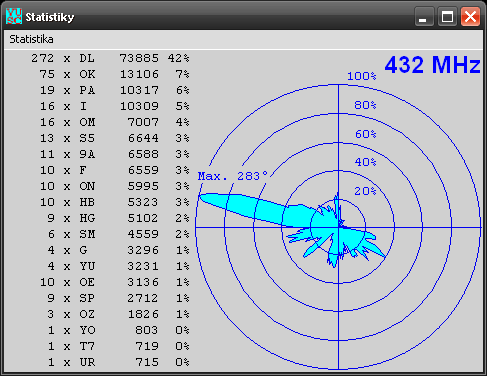Viewport: 487px width, 376px height.
Task: Select the 10 x F row
Action: coord(114,170)
